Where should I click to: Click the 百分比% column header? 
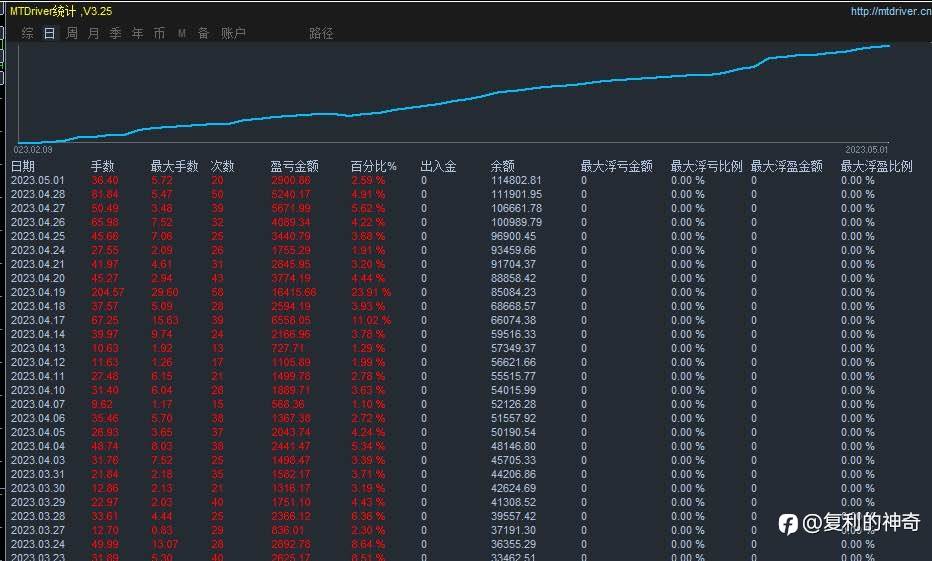pos(373,166)
